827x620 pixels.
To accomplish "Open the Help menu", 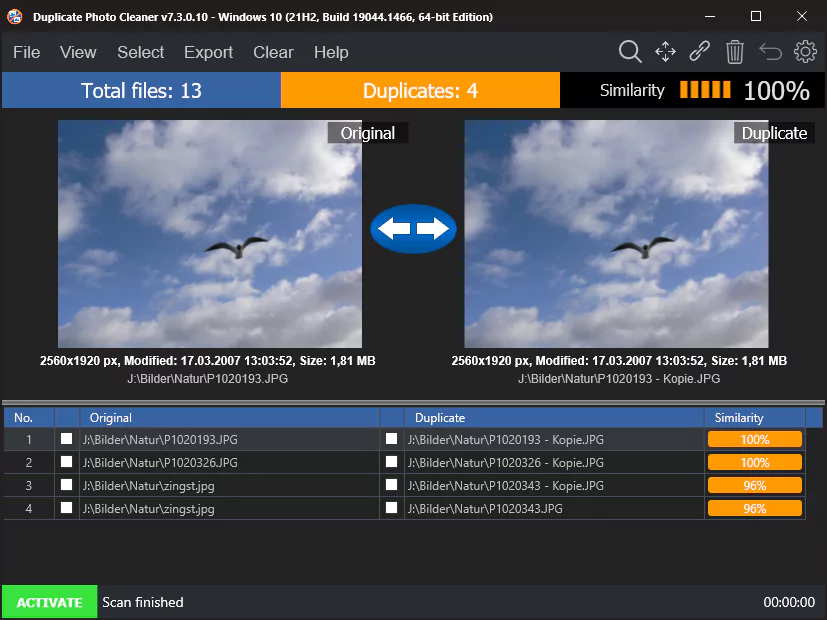I will pos(331,52).
